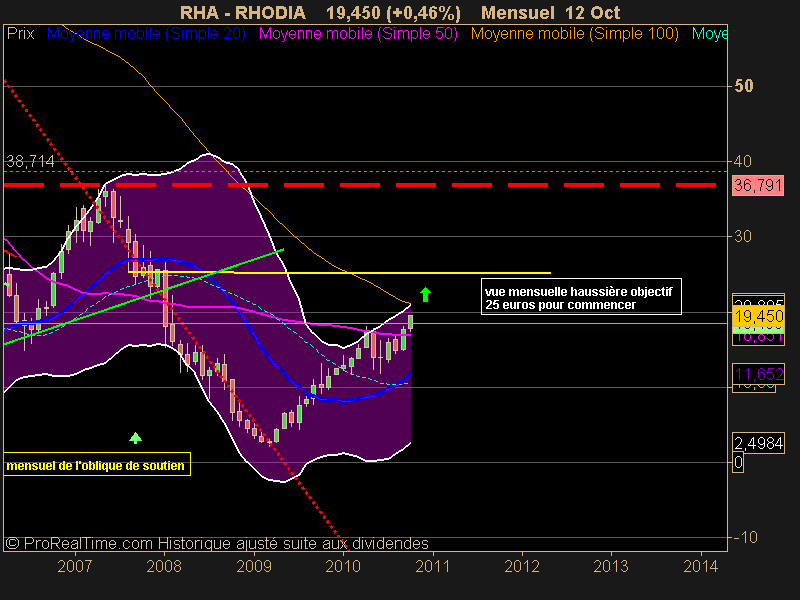Image resolution: width=800 pixels, height=600 pixels.
Task: Select the purple 11,652 price label
Action: click(x=758, y=374)
